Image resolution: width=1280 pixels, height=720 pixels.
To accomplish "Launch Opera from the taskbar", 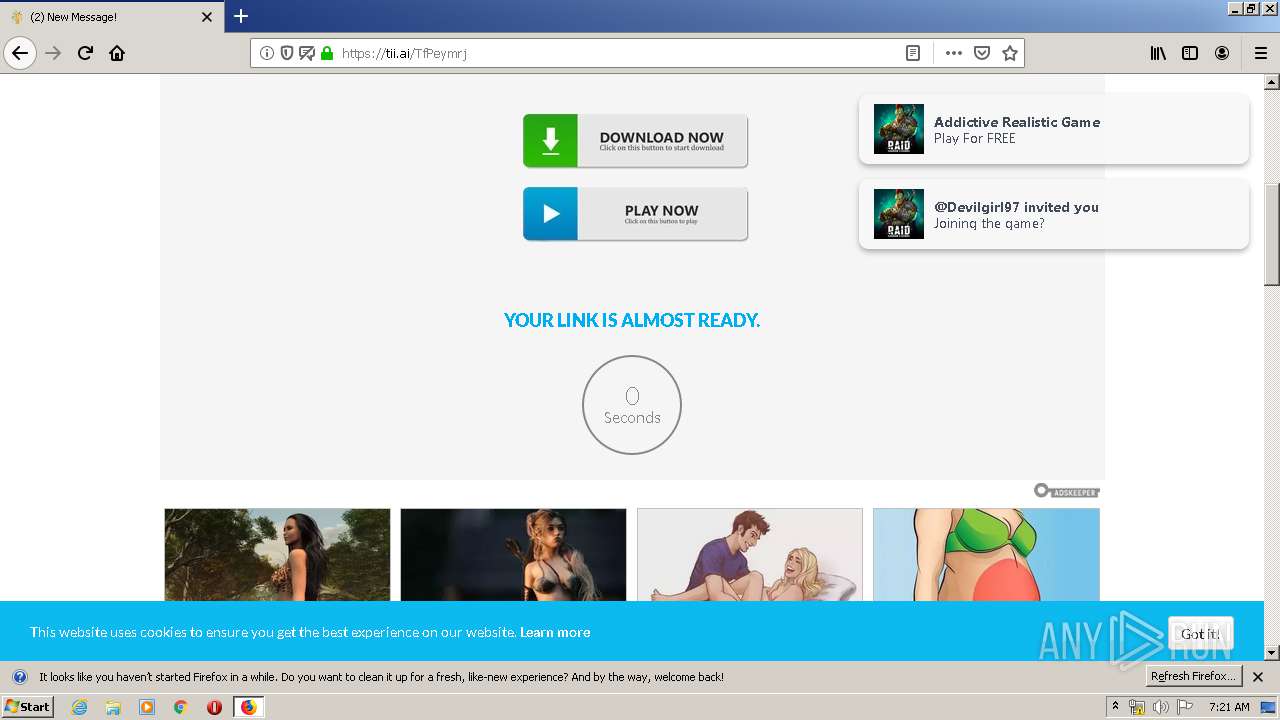I will pos(214,707).
